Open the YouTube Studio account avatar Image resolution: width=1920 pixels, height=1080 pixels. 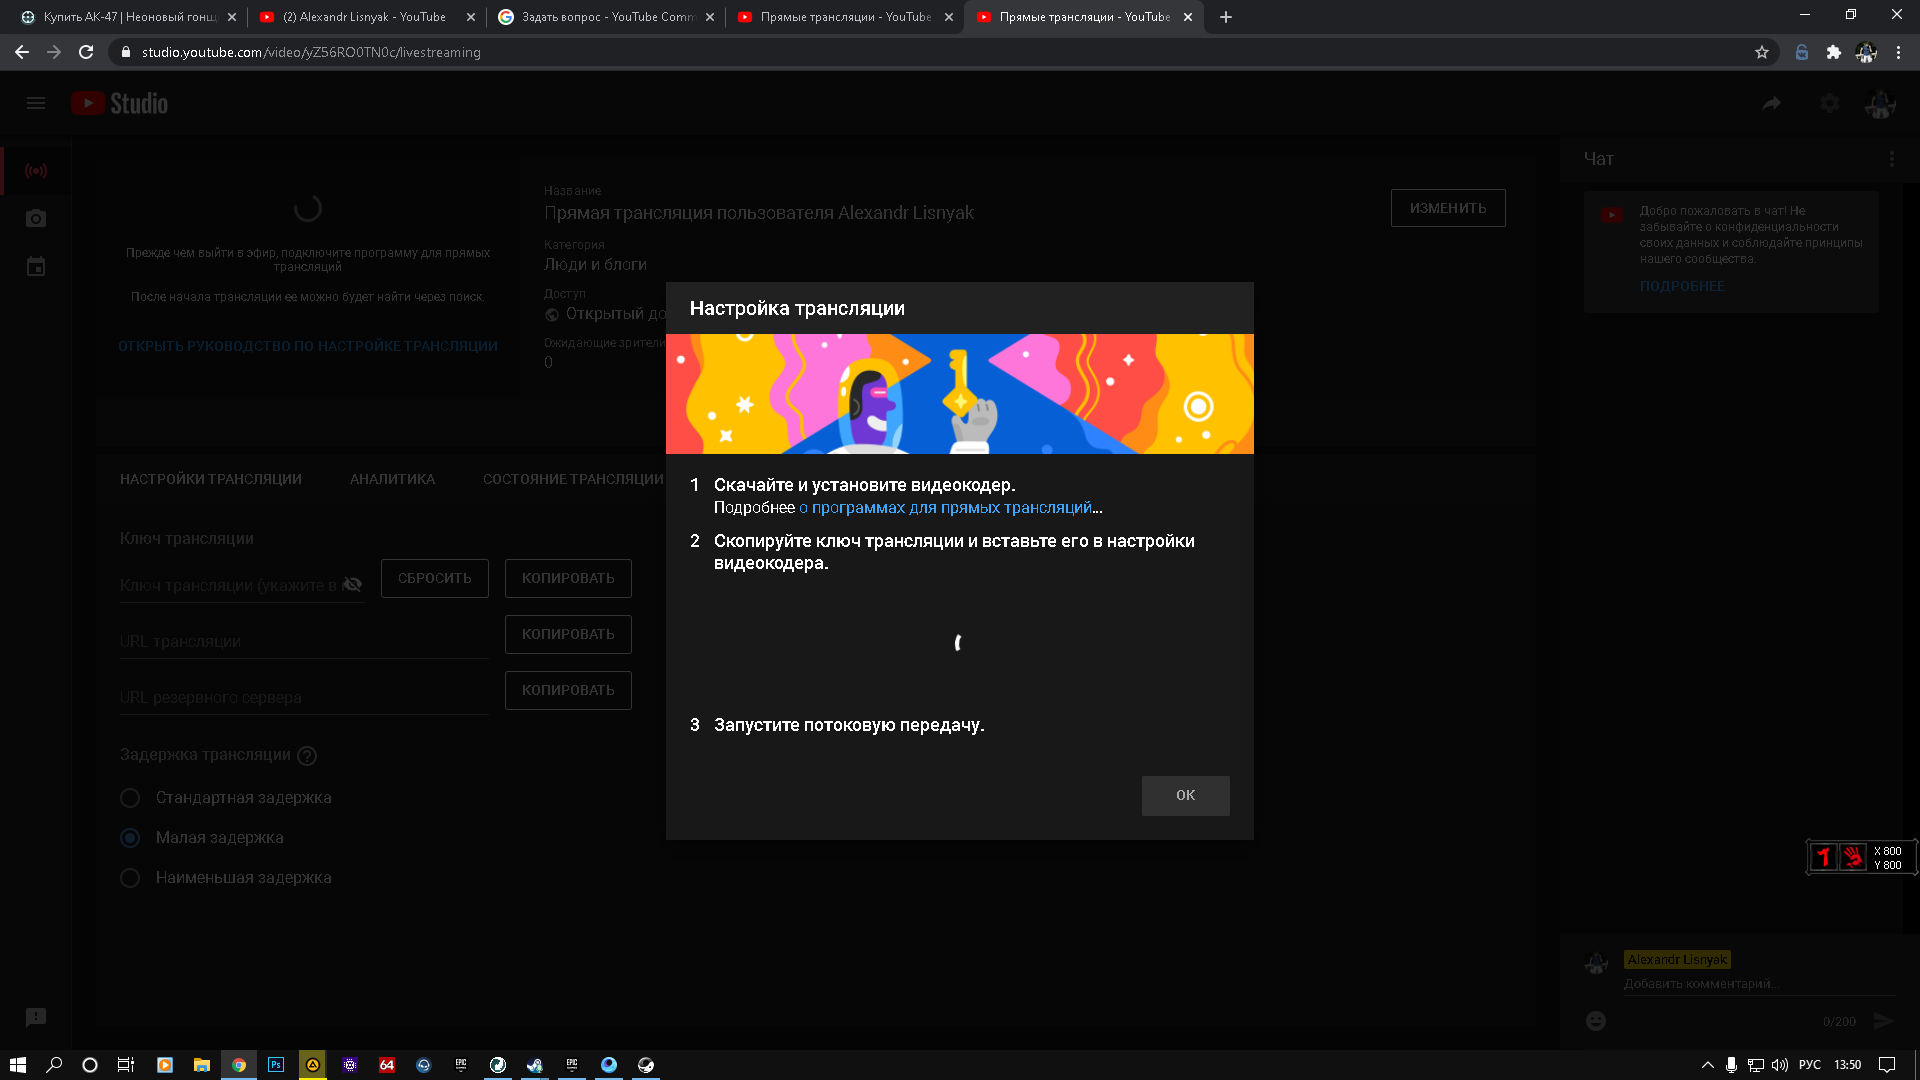[x=1880, y=103]
